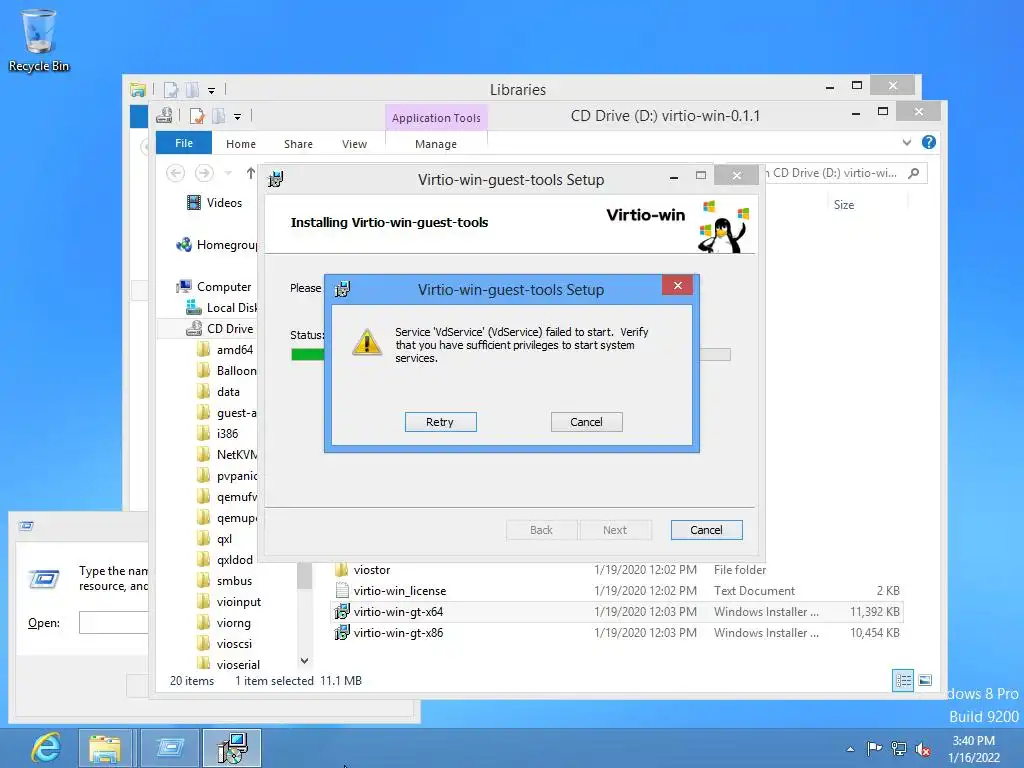
Task: Click the navigation pane scroll down arrow
Action: point(304,661)
